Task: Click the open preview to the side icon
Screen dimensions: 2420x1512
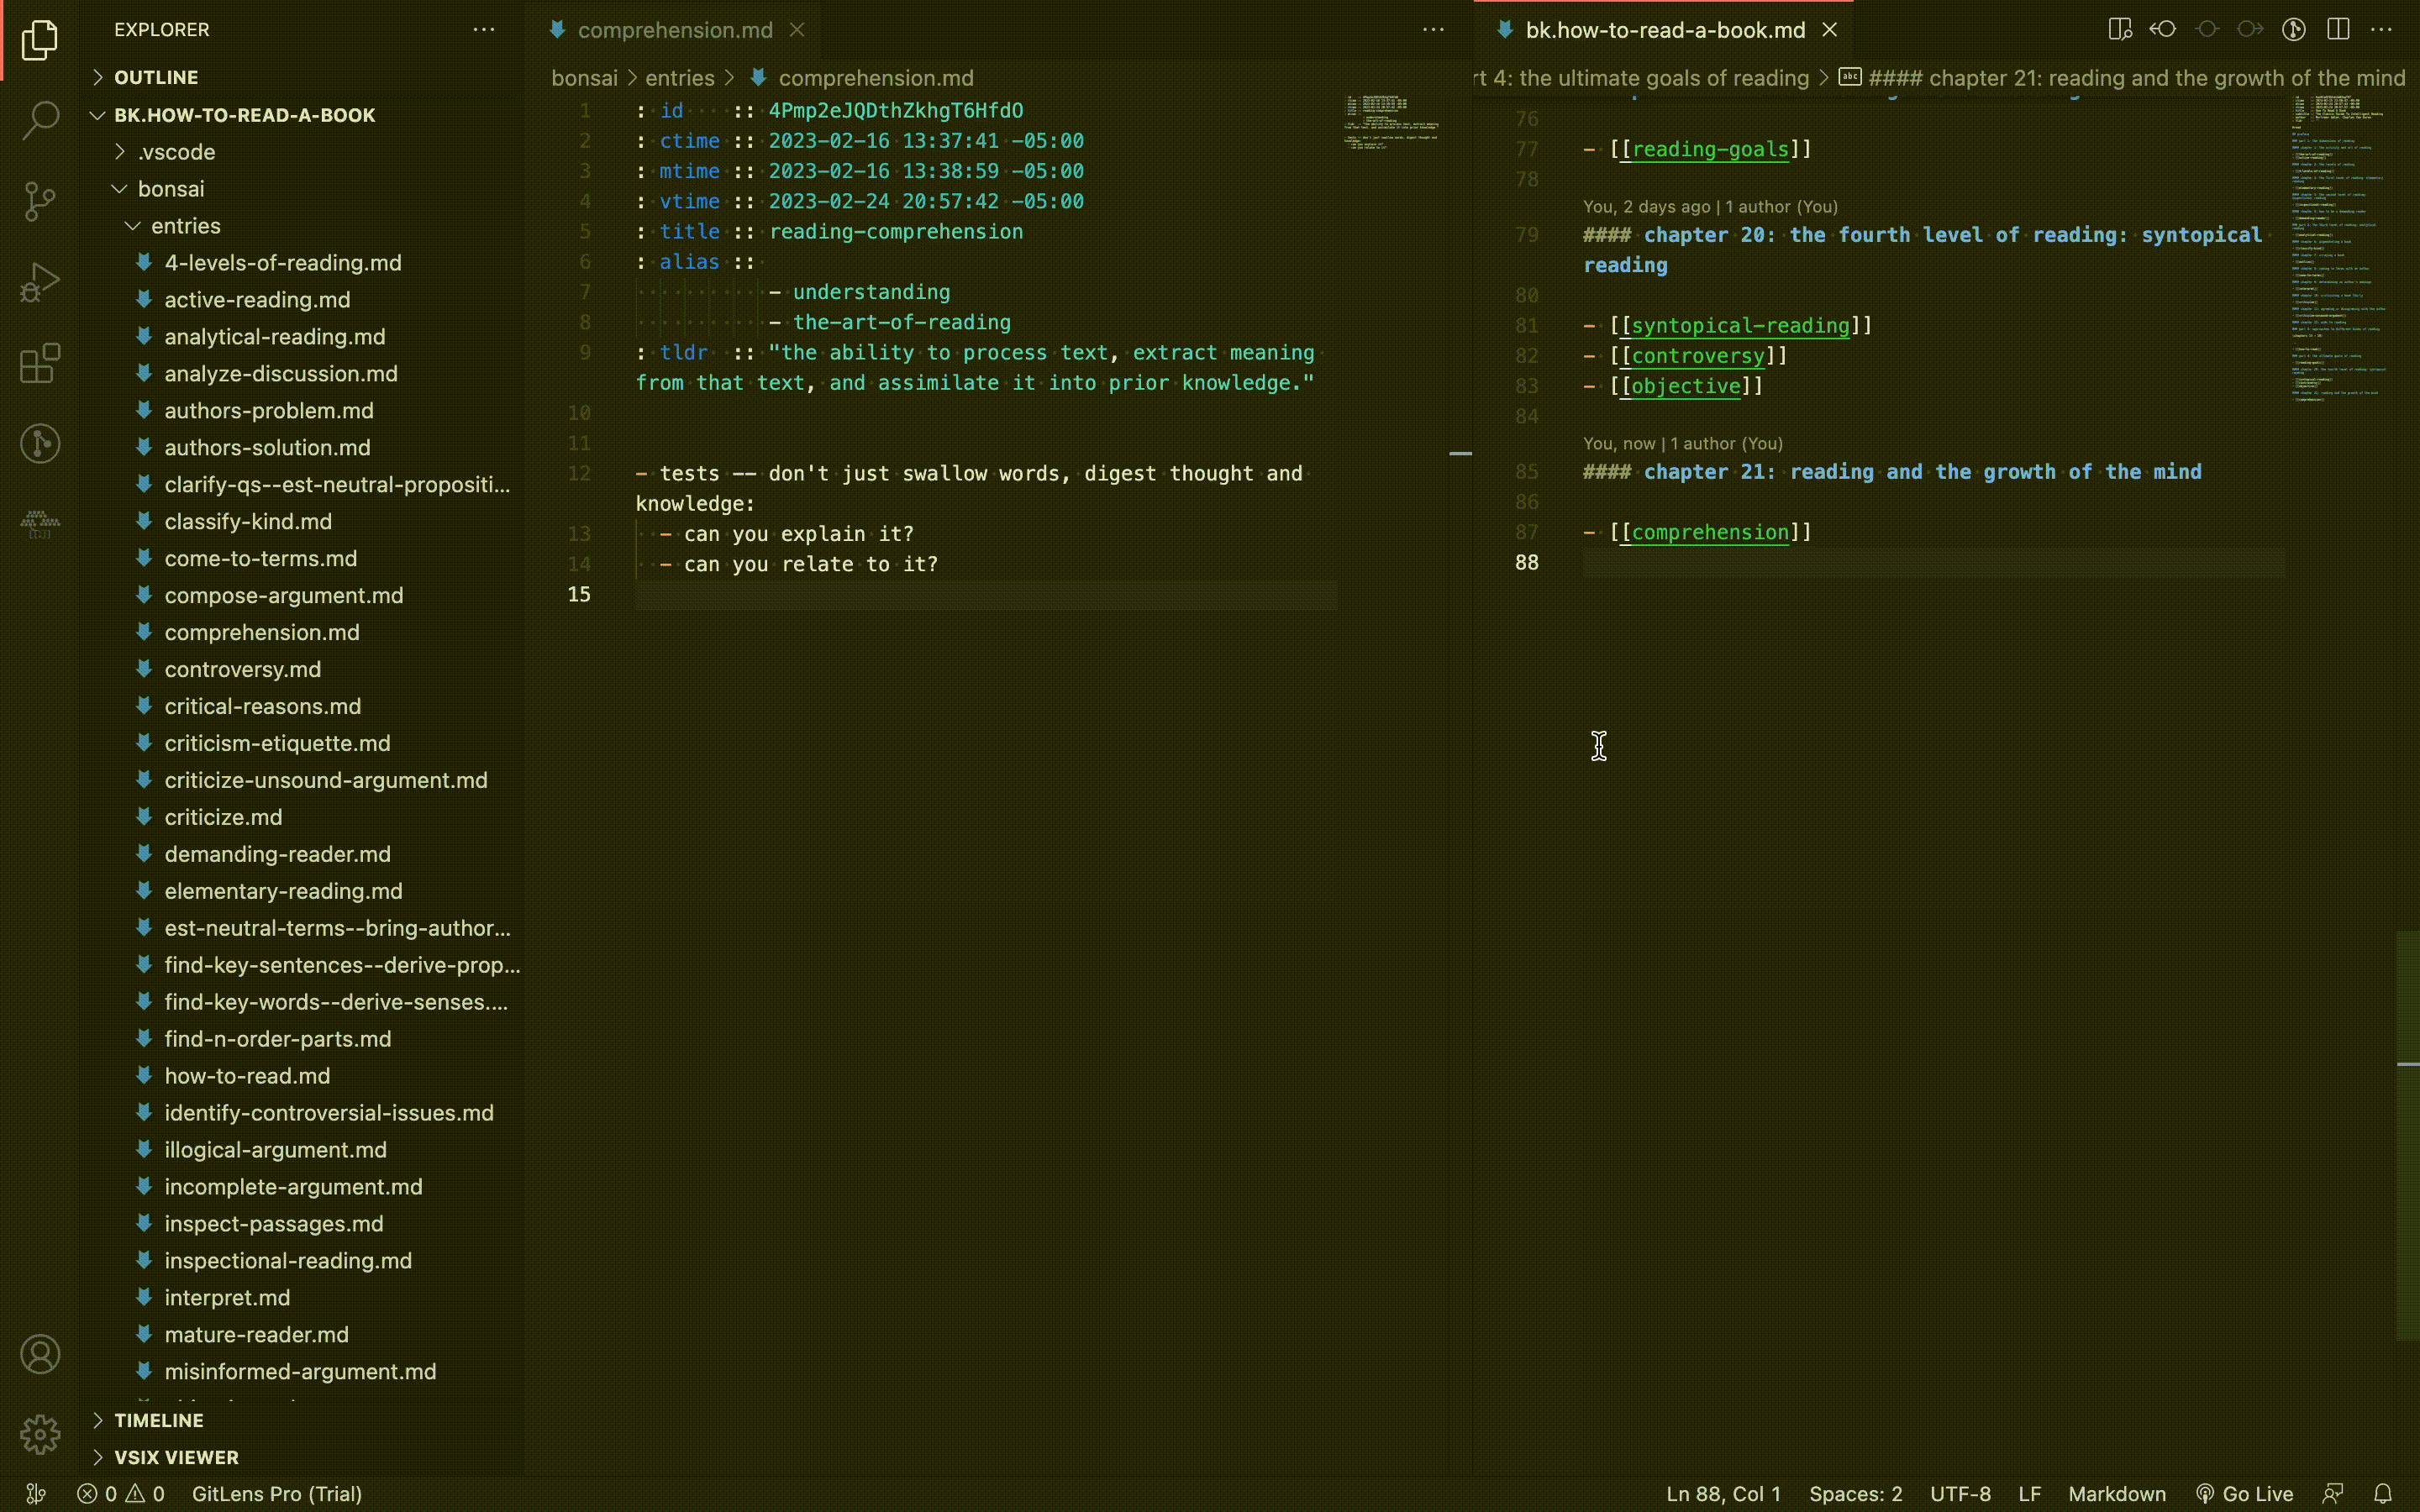Action: 2119,29
